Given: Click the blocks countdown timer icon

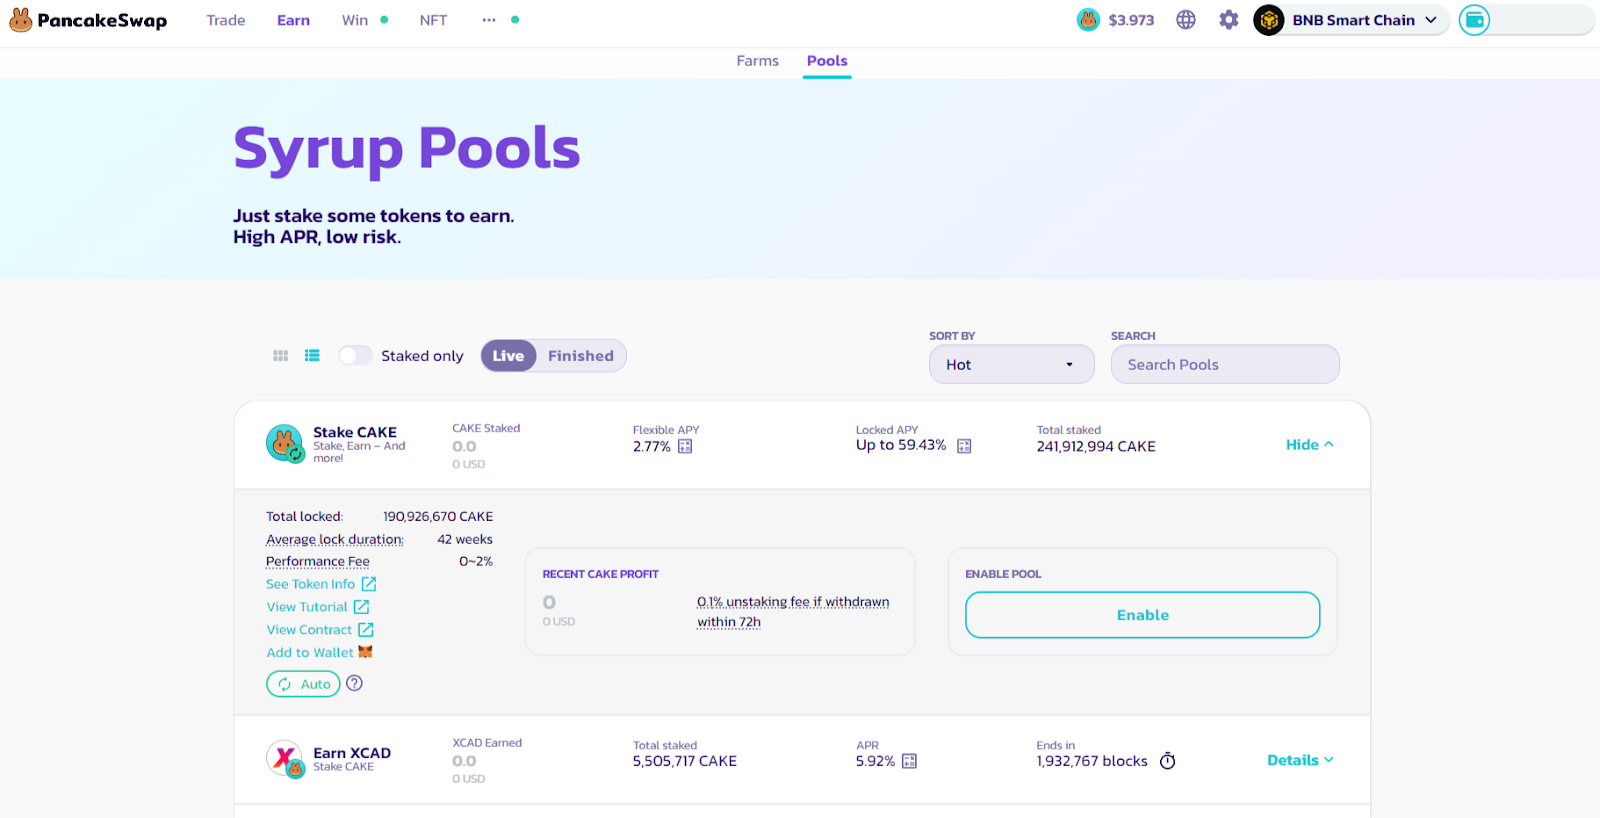Looking at the screenshot, I should (x=1167, y=761).
